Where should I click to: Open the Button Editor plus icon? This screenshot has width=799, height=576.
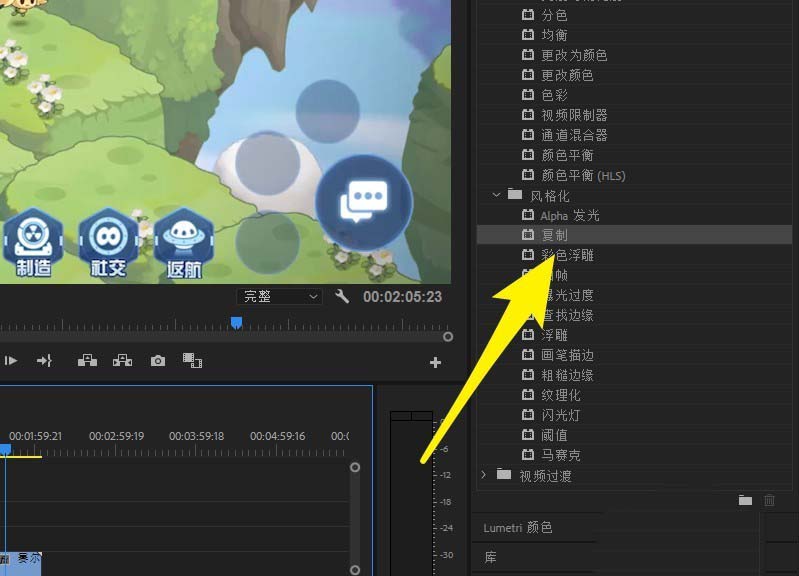[x=435, y=362]
